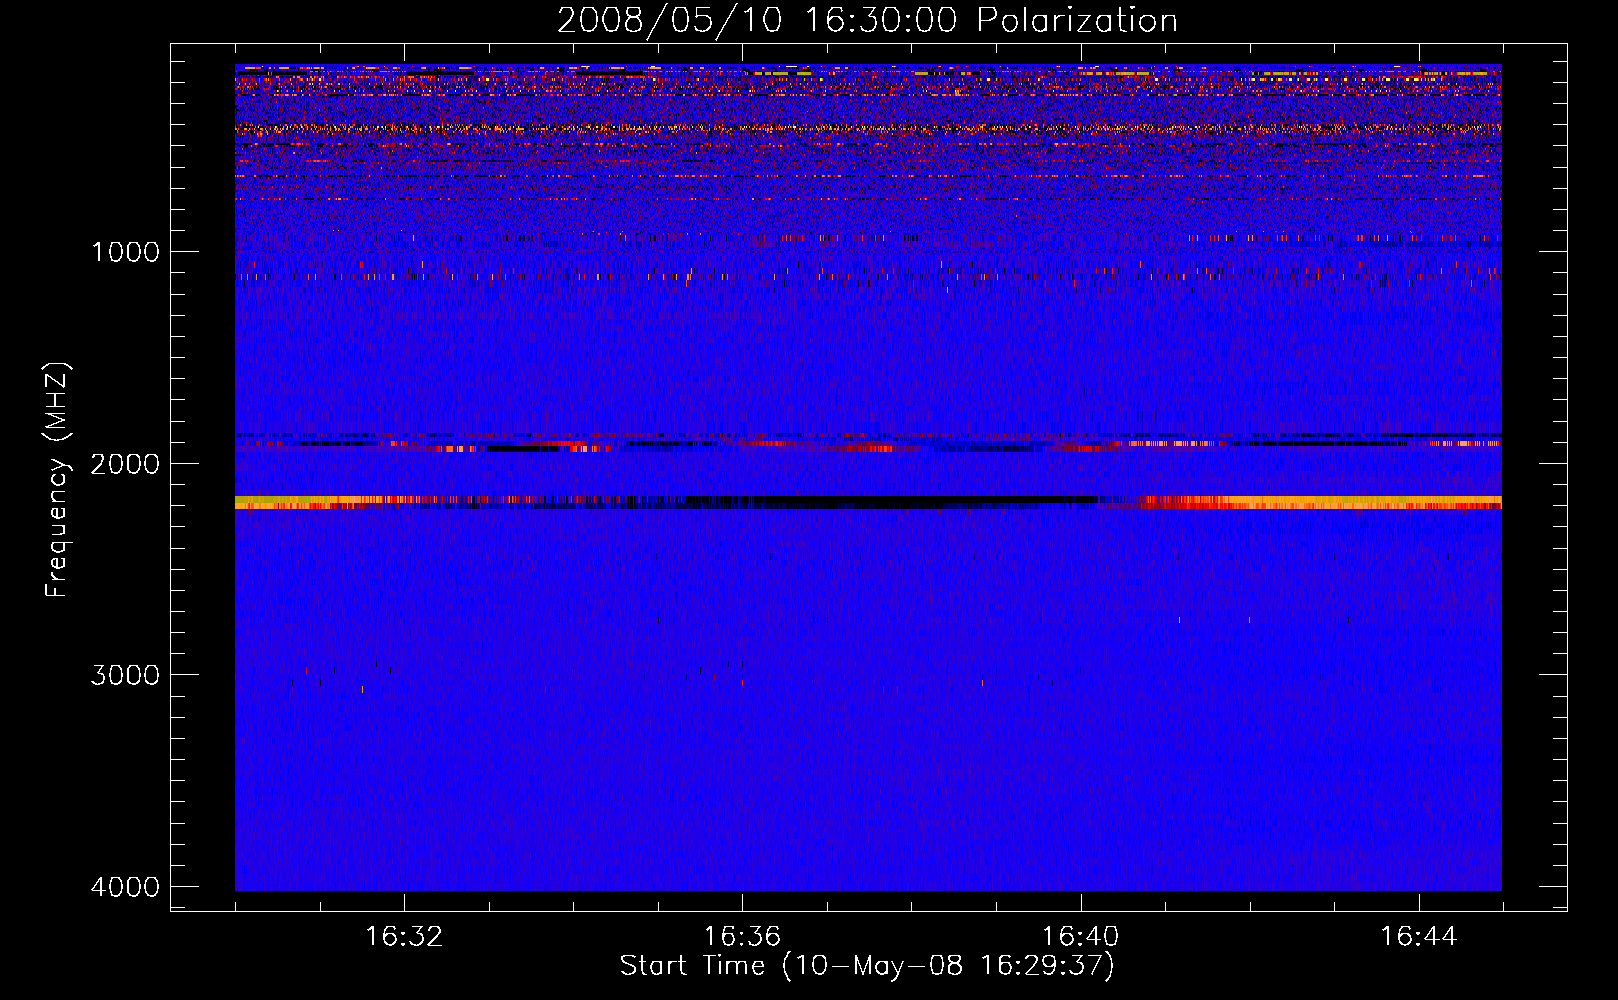Pick the 3000 frequency tick label
This screenshot has width=1618, height=1000.
click(x=125, y=675)
